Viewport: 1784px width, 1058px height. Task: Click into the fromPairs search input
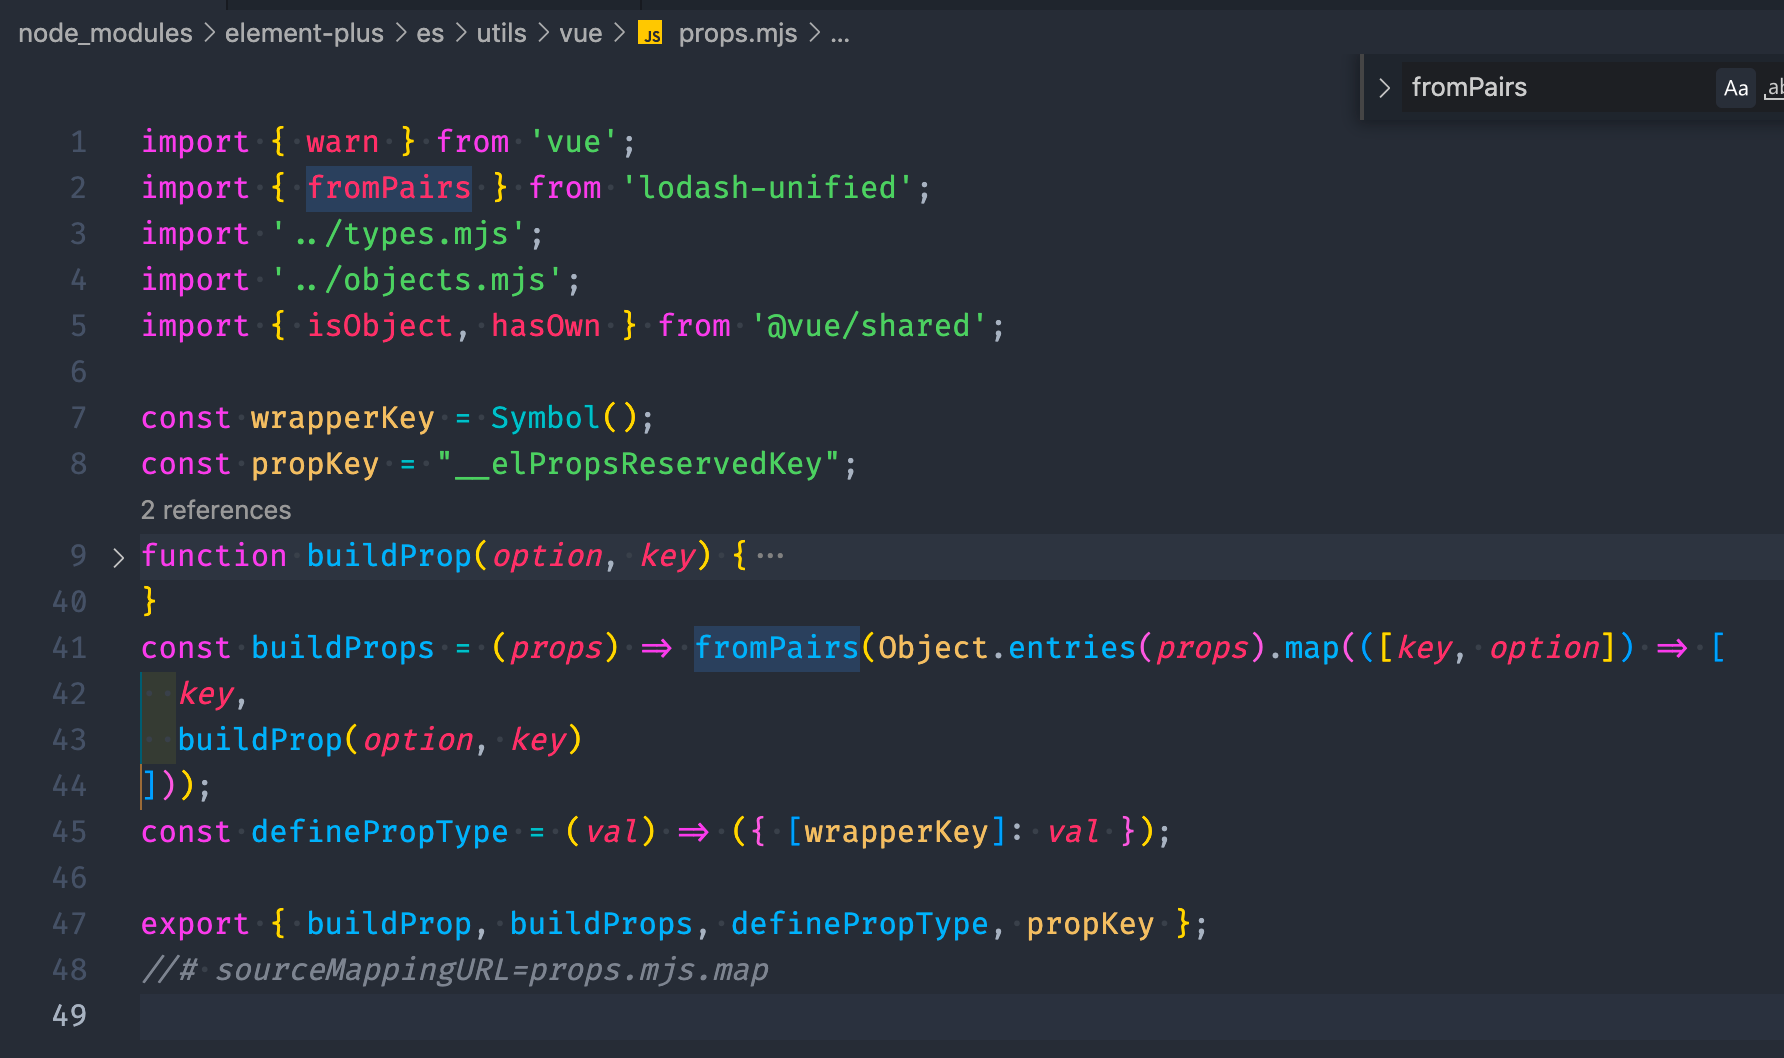1550,88
